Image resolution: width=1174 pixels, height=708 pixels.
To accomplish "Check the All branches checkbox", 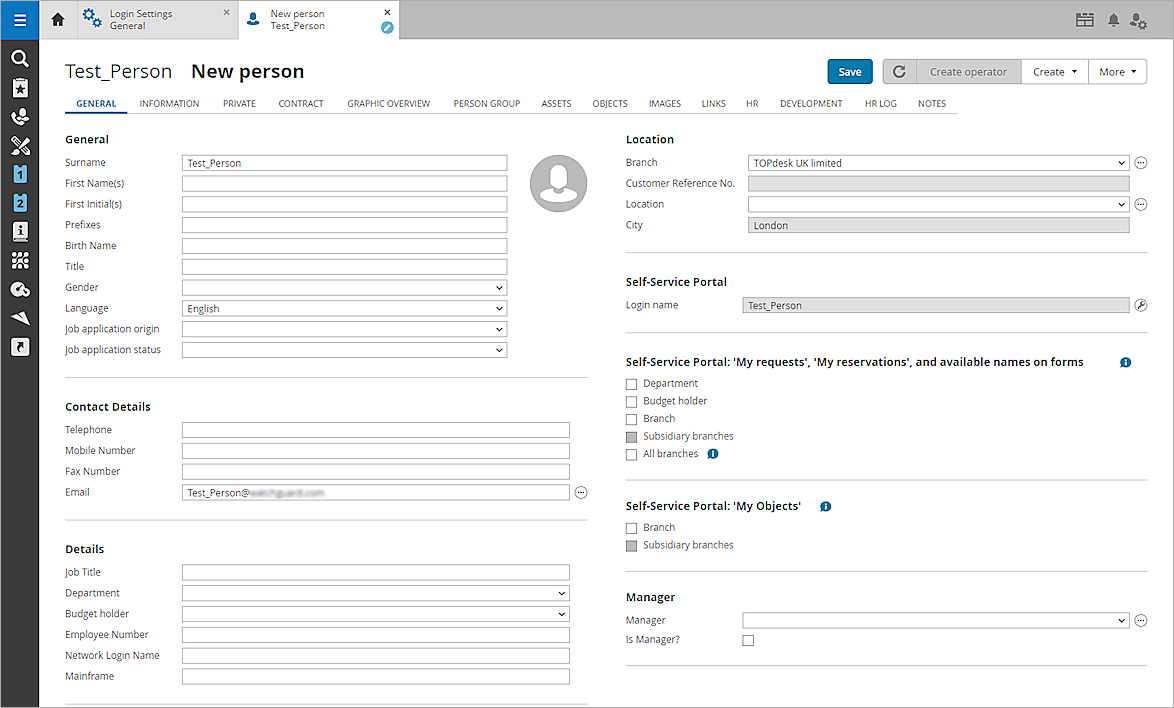I will point(631,453).
